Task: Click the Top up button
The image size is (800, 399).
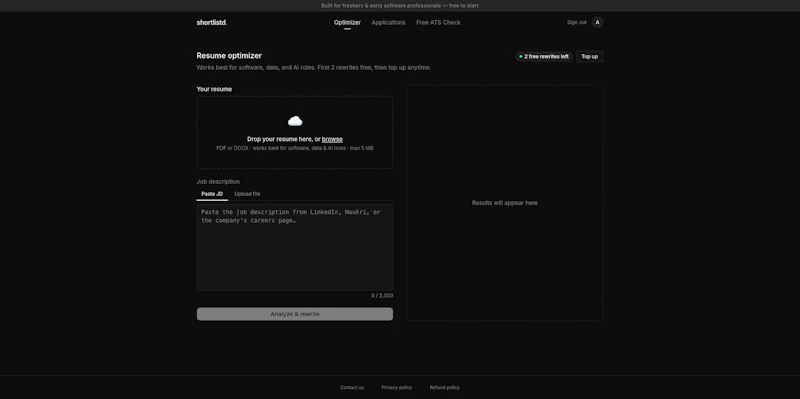Action: click(x=589, y=57)
